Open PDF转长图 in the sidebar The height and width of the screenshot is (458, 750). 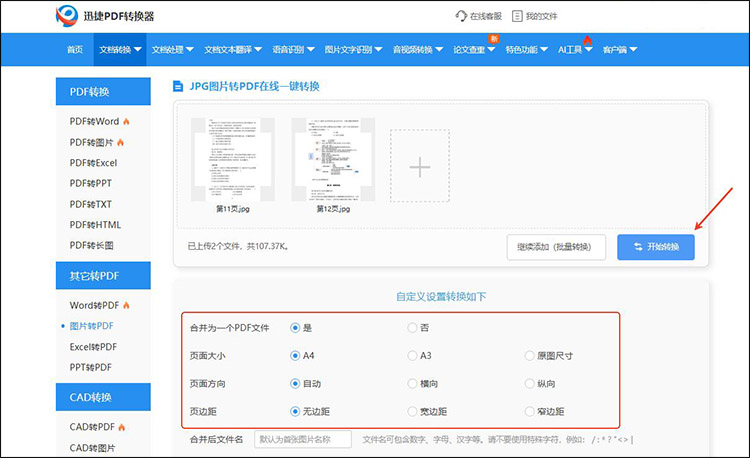pyautogui.click(x=91, y=245)
